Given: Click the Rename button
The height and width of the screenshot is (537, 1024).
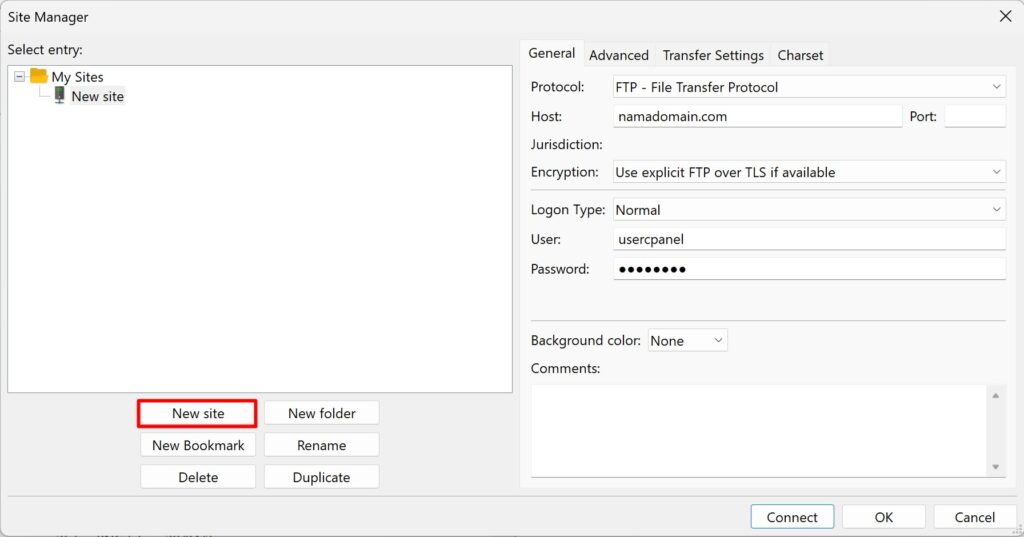Looking at the screenshot, I should [x=321, y=446].
